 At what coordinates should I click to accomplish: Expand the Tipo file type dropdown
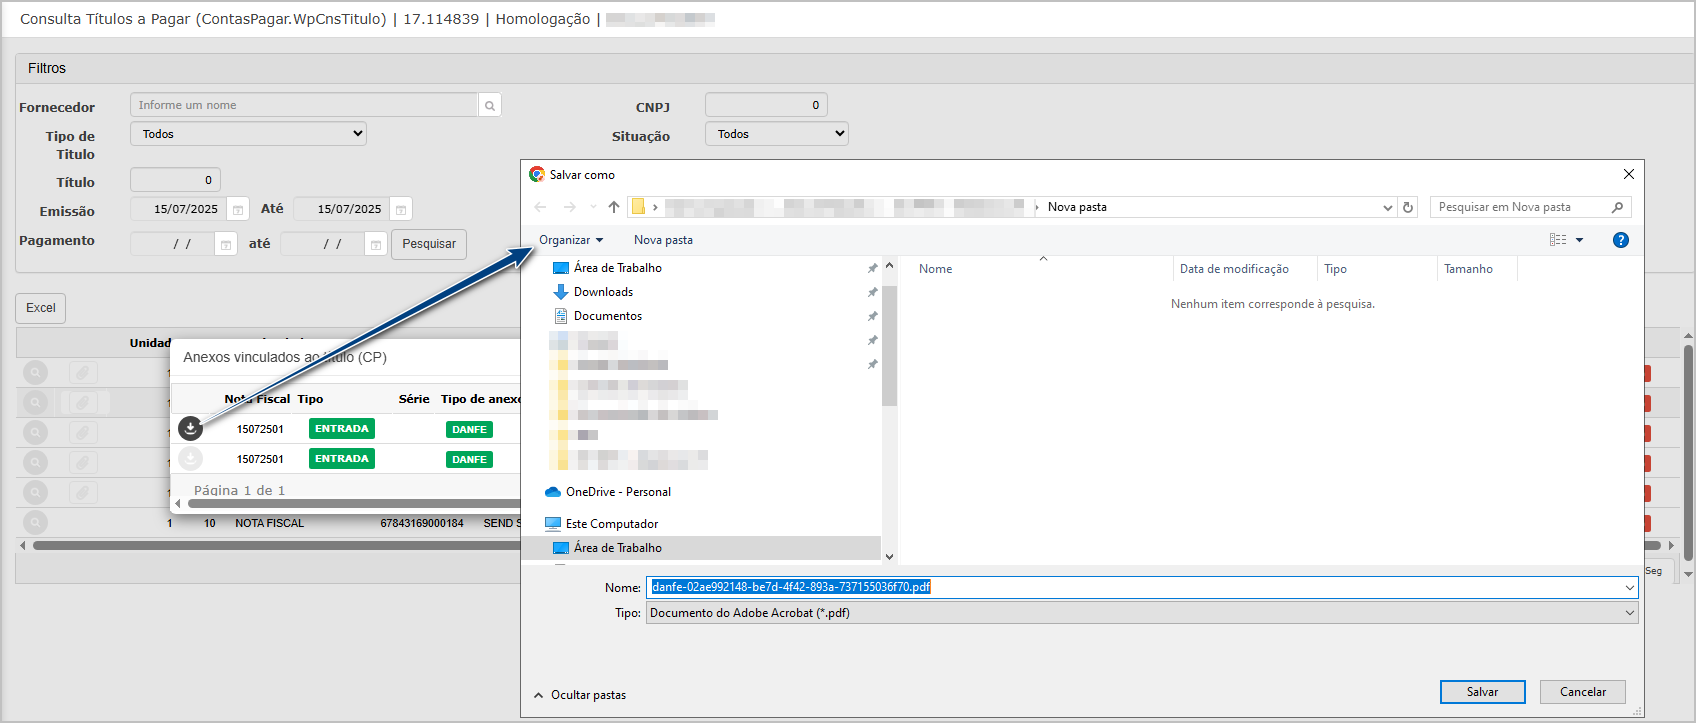point(1142,613)
